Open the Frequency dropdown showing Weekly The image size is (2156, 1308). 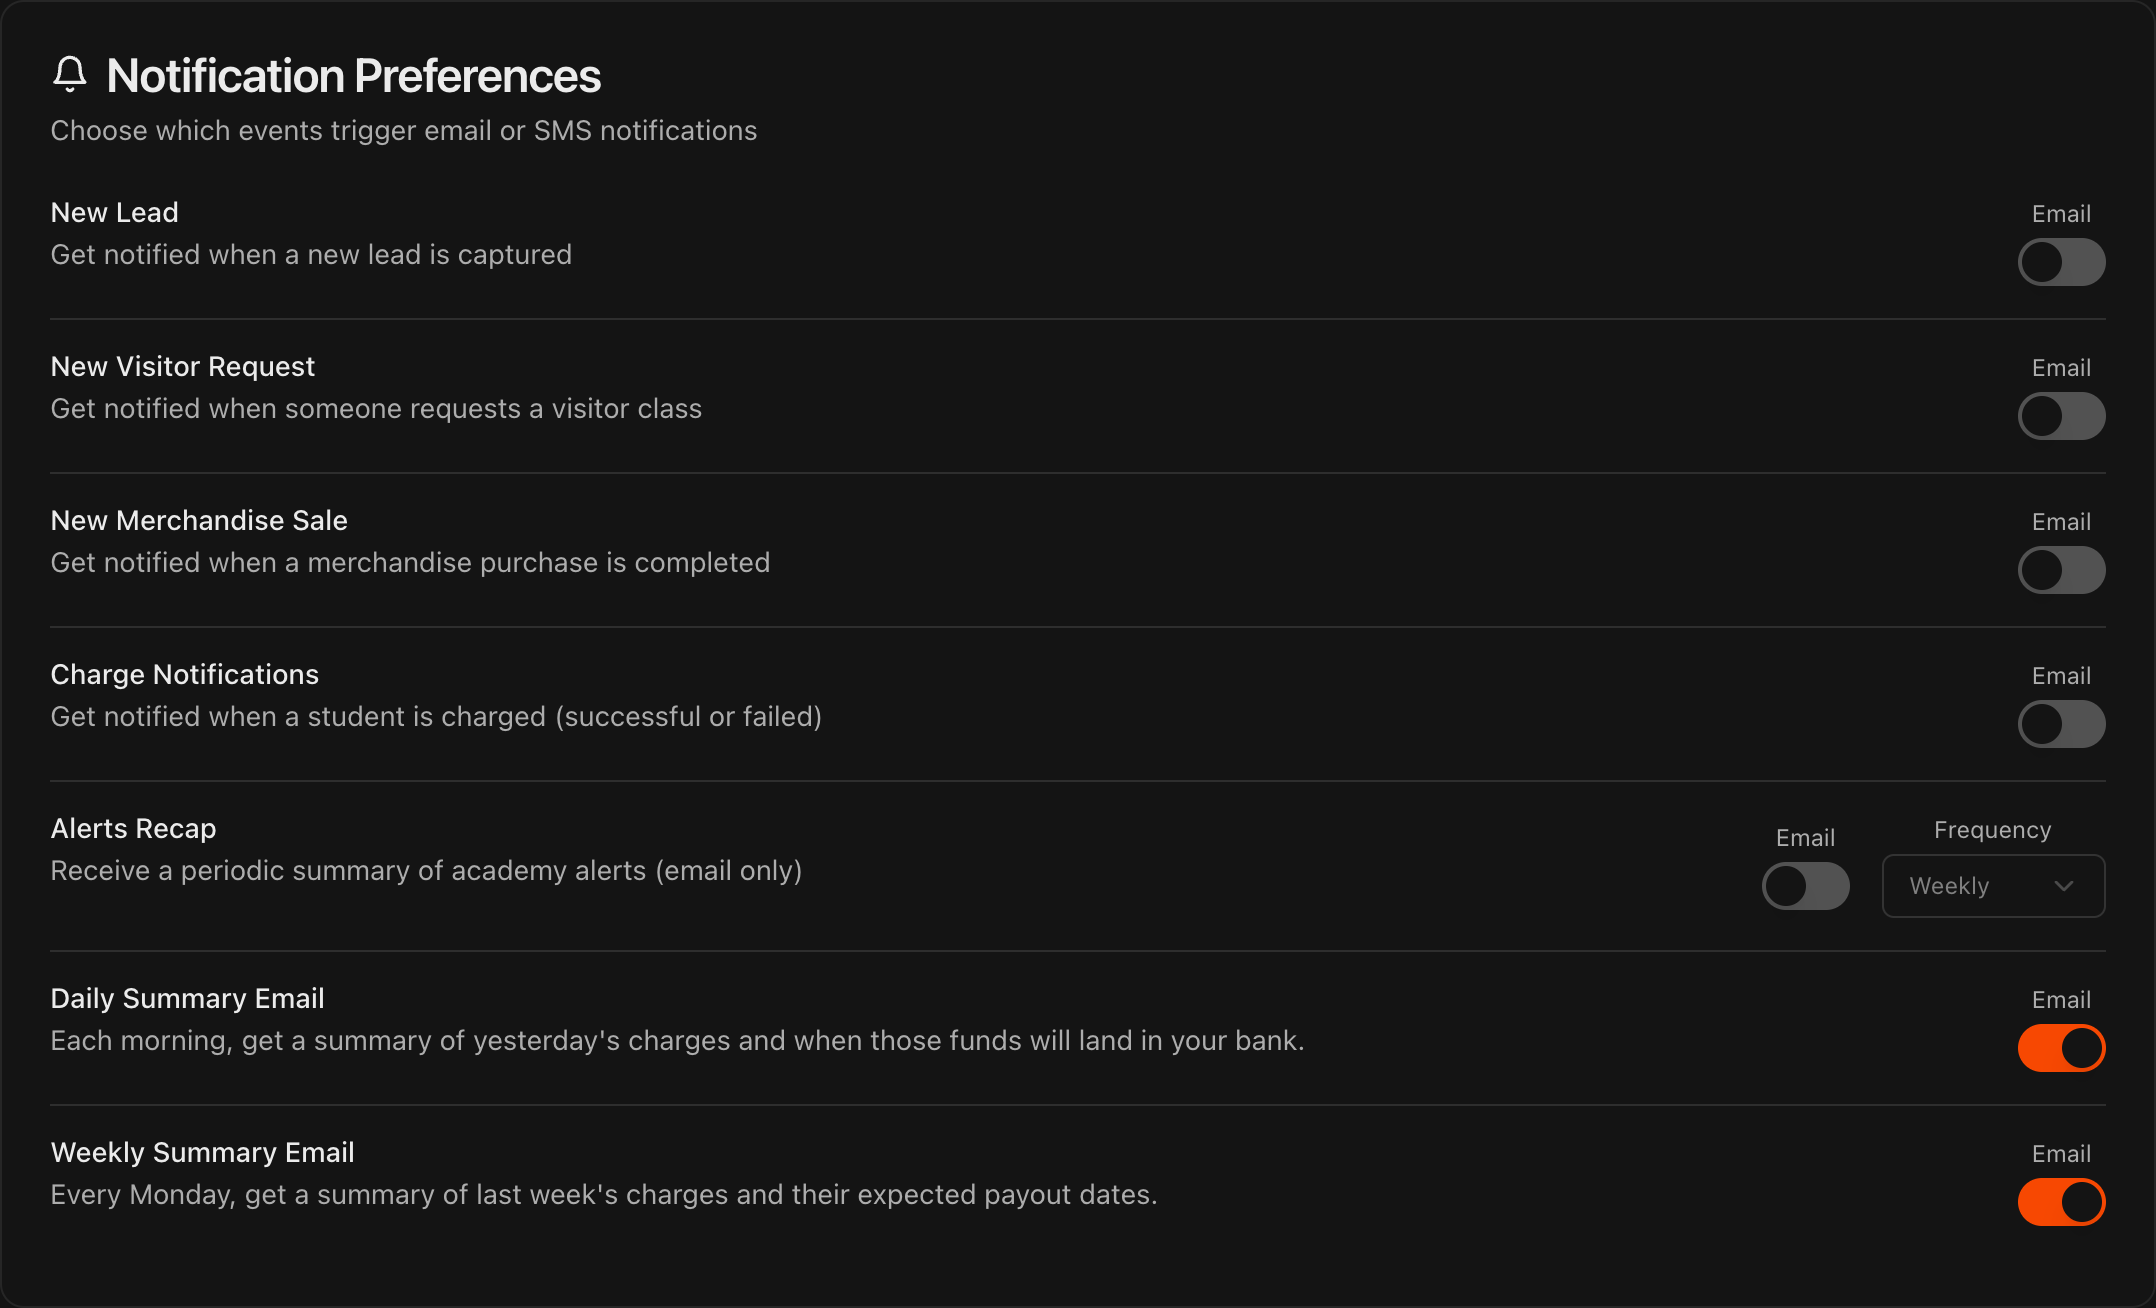tap(1993, 886)
